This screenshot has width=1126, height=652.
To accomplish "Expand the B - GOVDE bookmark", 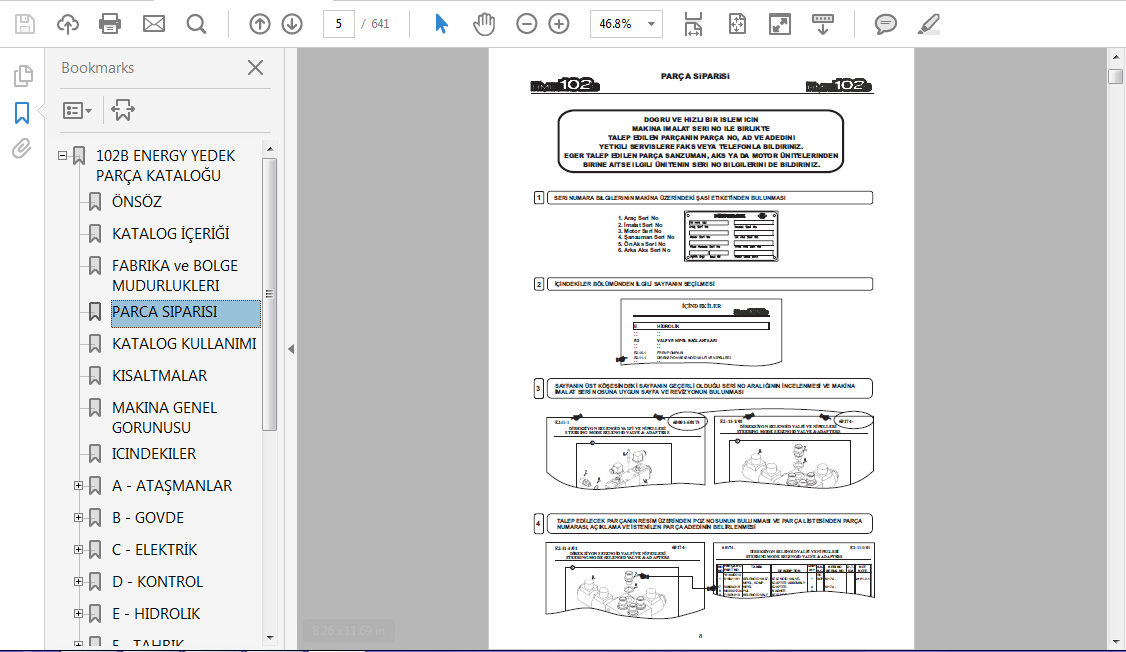I will pos(78,518).
